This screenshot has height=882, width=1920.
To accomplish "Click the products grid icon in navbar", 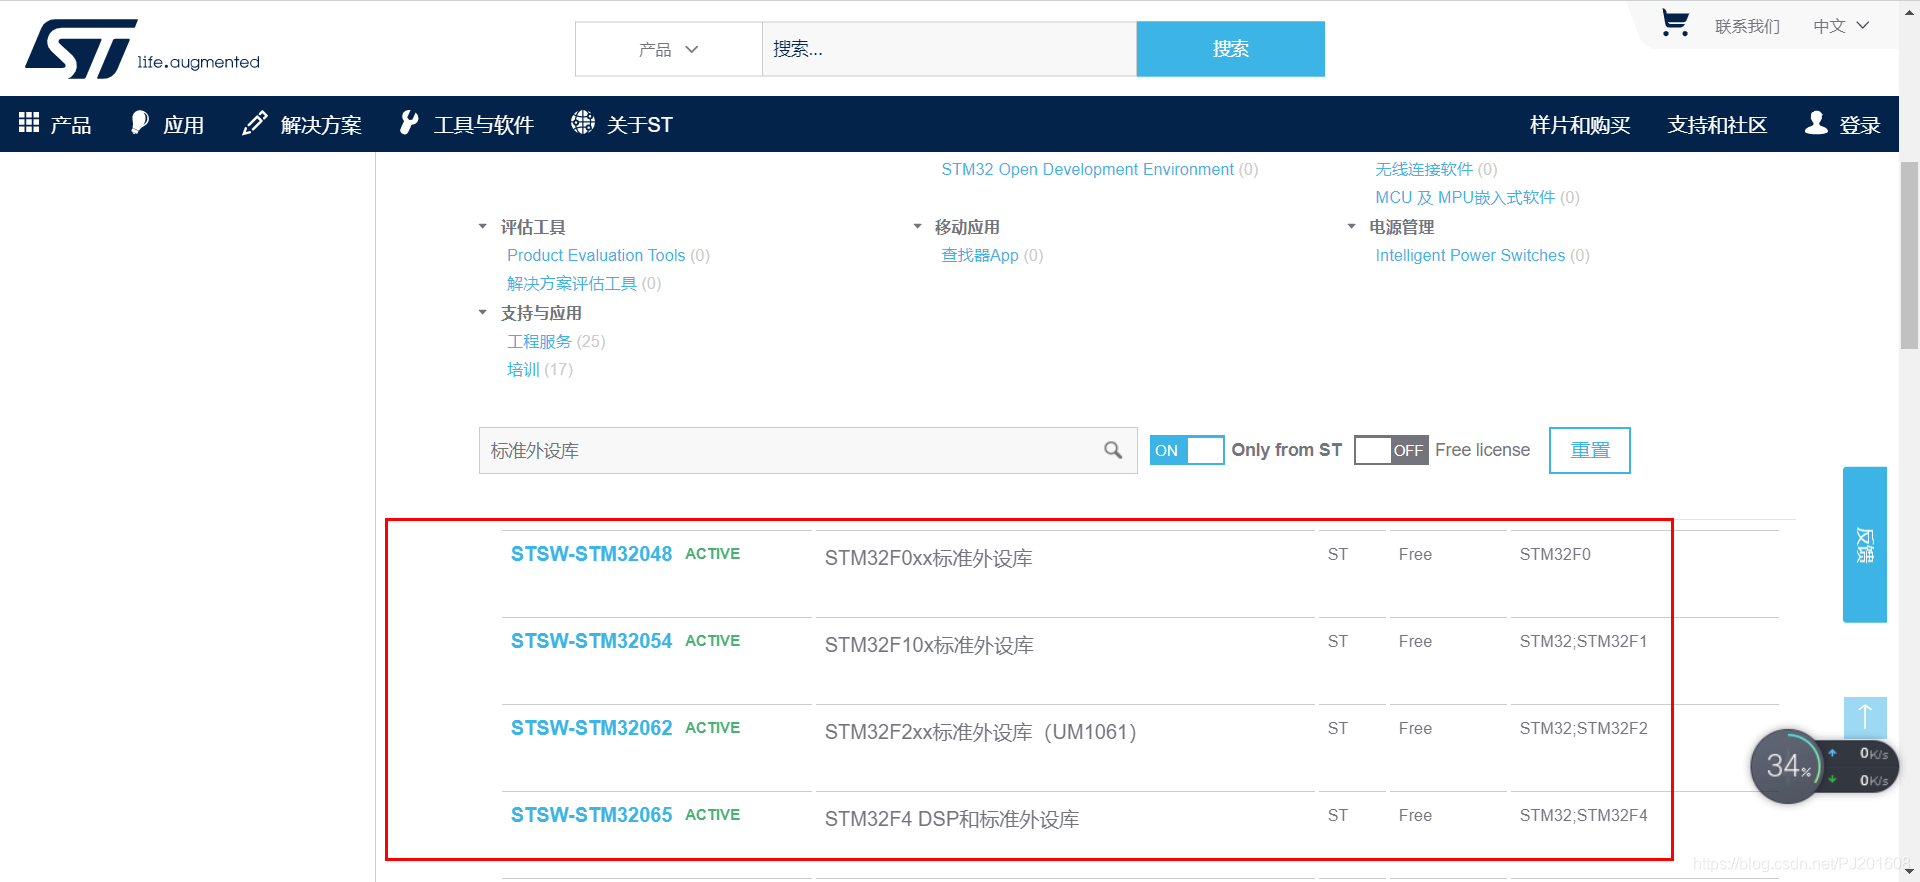I will pyautogui.click(x=29, y=122).
